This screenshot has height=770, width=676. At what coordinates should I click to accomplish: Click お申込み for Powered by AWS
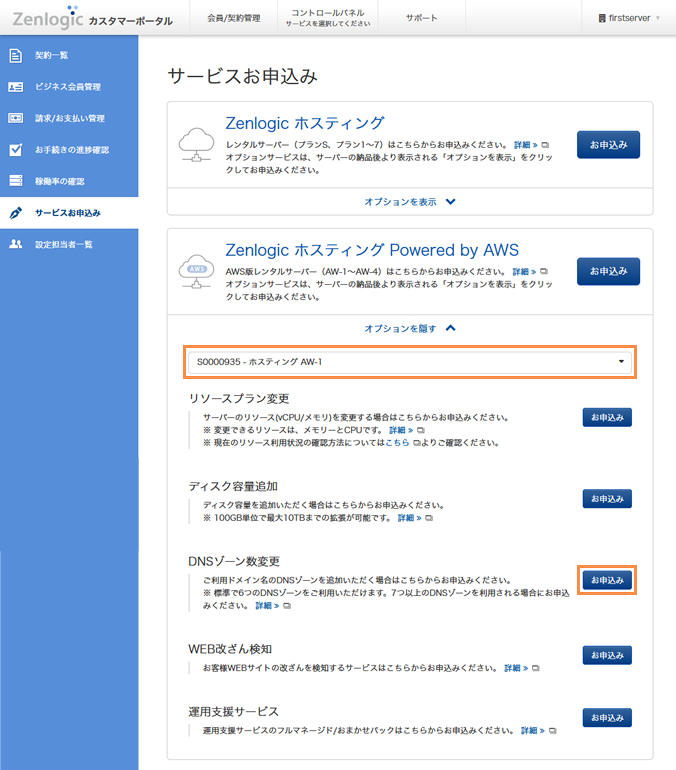(x=608, y=271)
